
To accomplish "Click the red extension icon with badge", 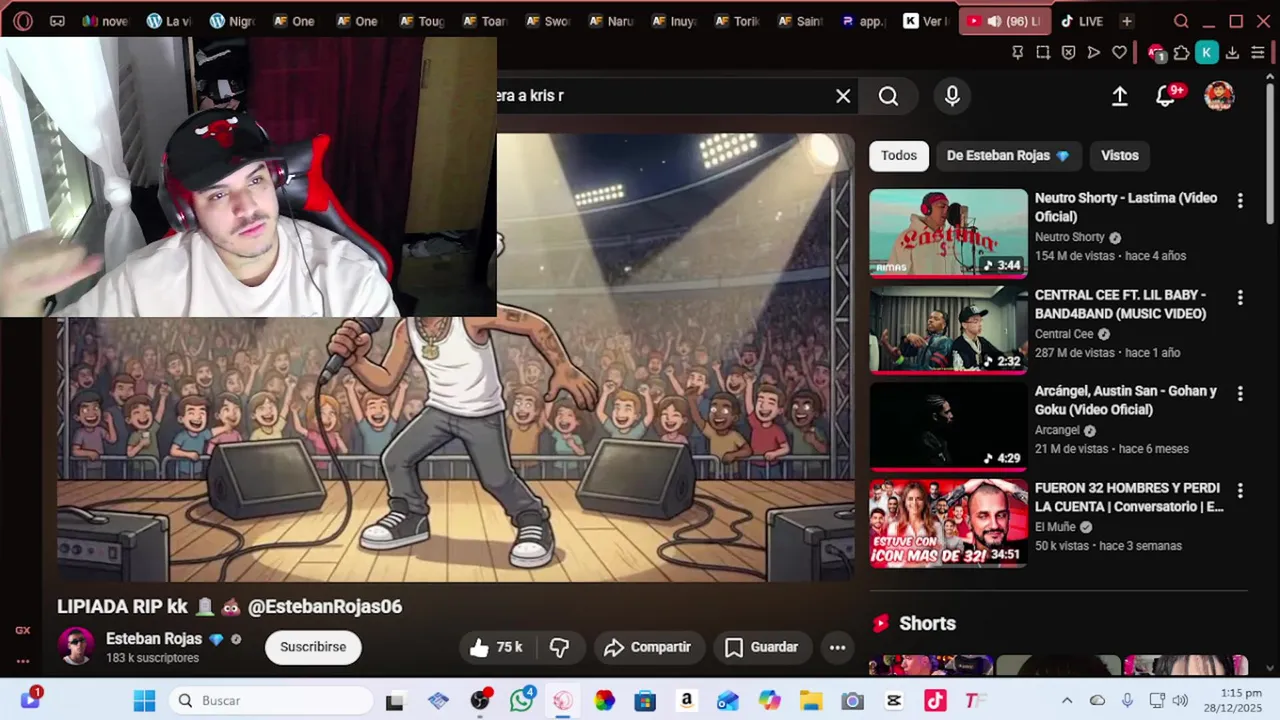I will 1156,53.
